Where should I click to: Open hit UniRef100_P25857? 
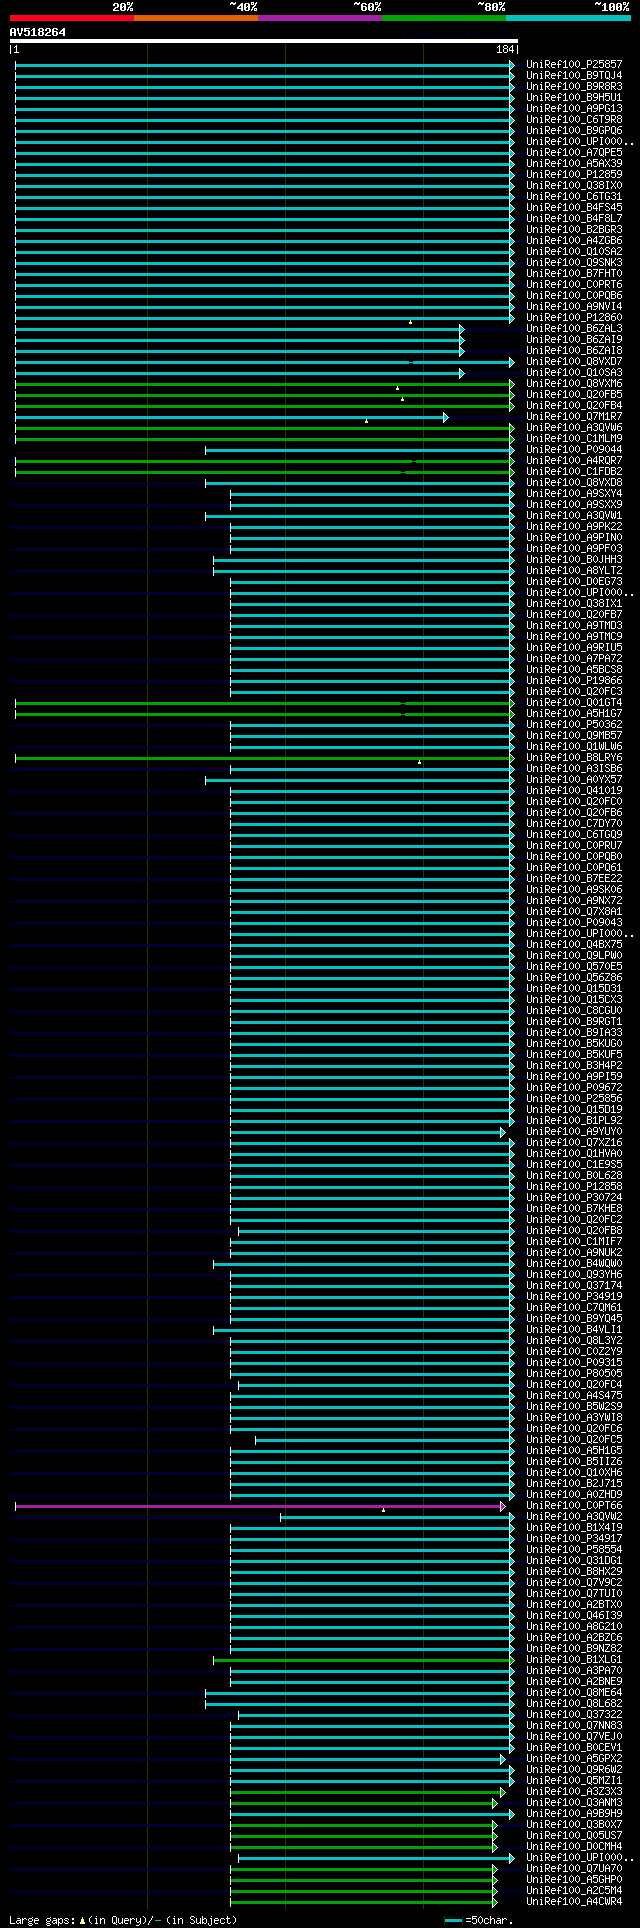[574, 65]
